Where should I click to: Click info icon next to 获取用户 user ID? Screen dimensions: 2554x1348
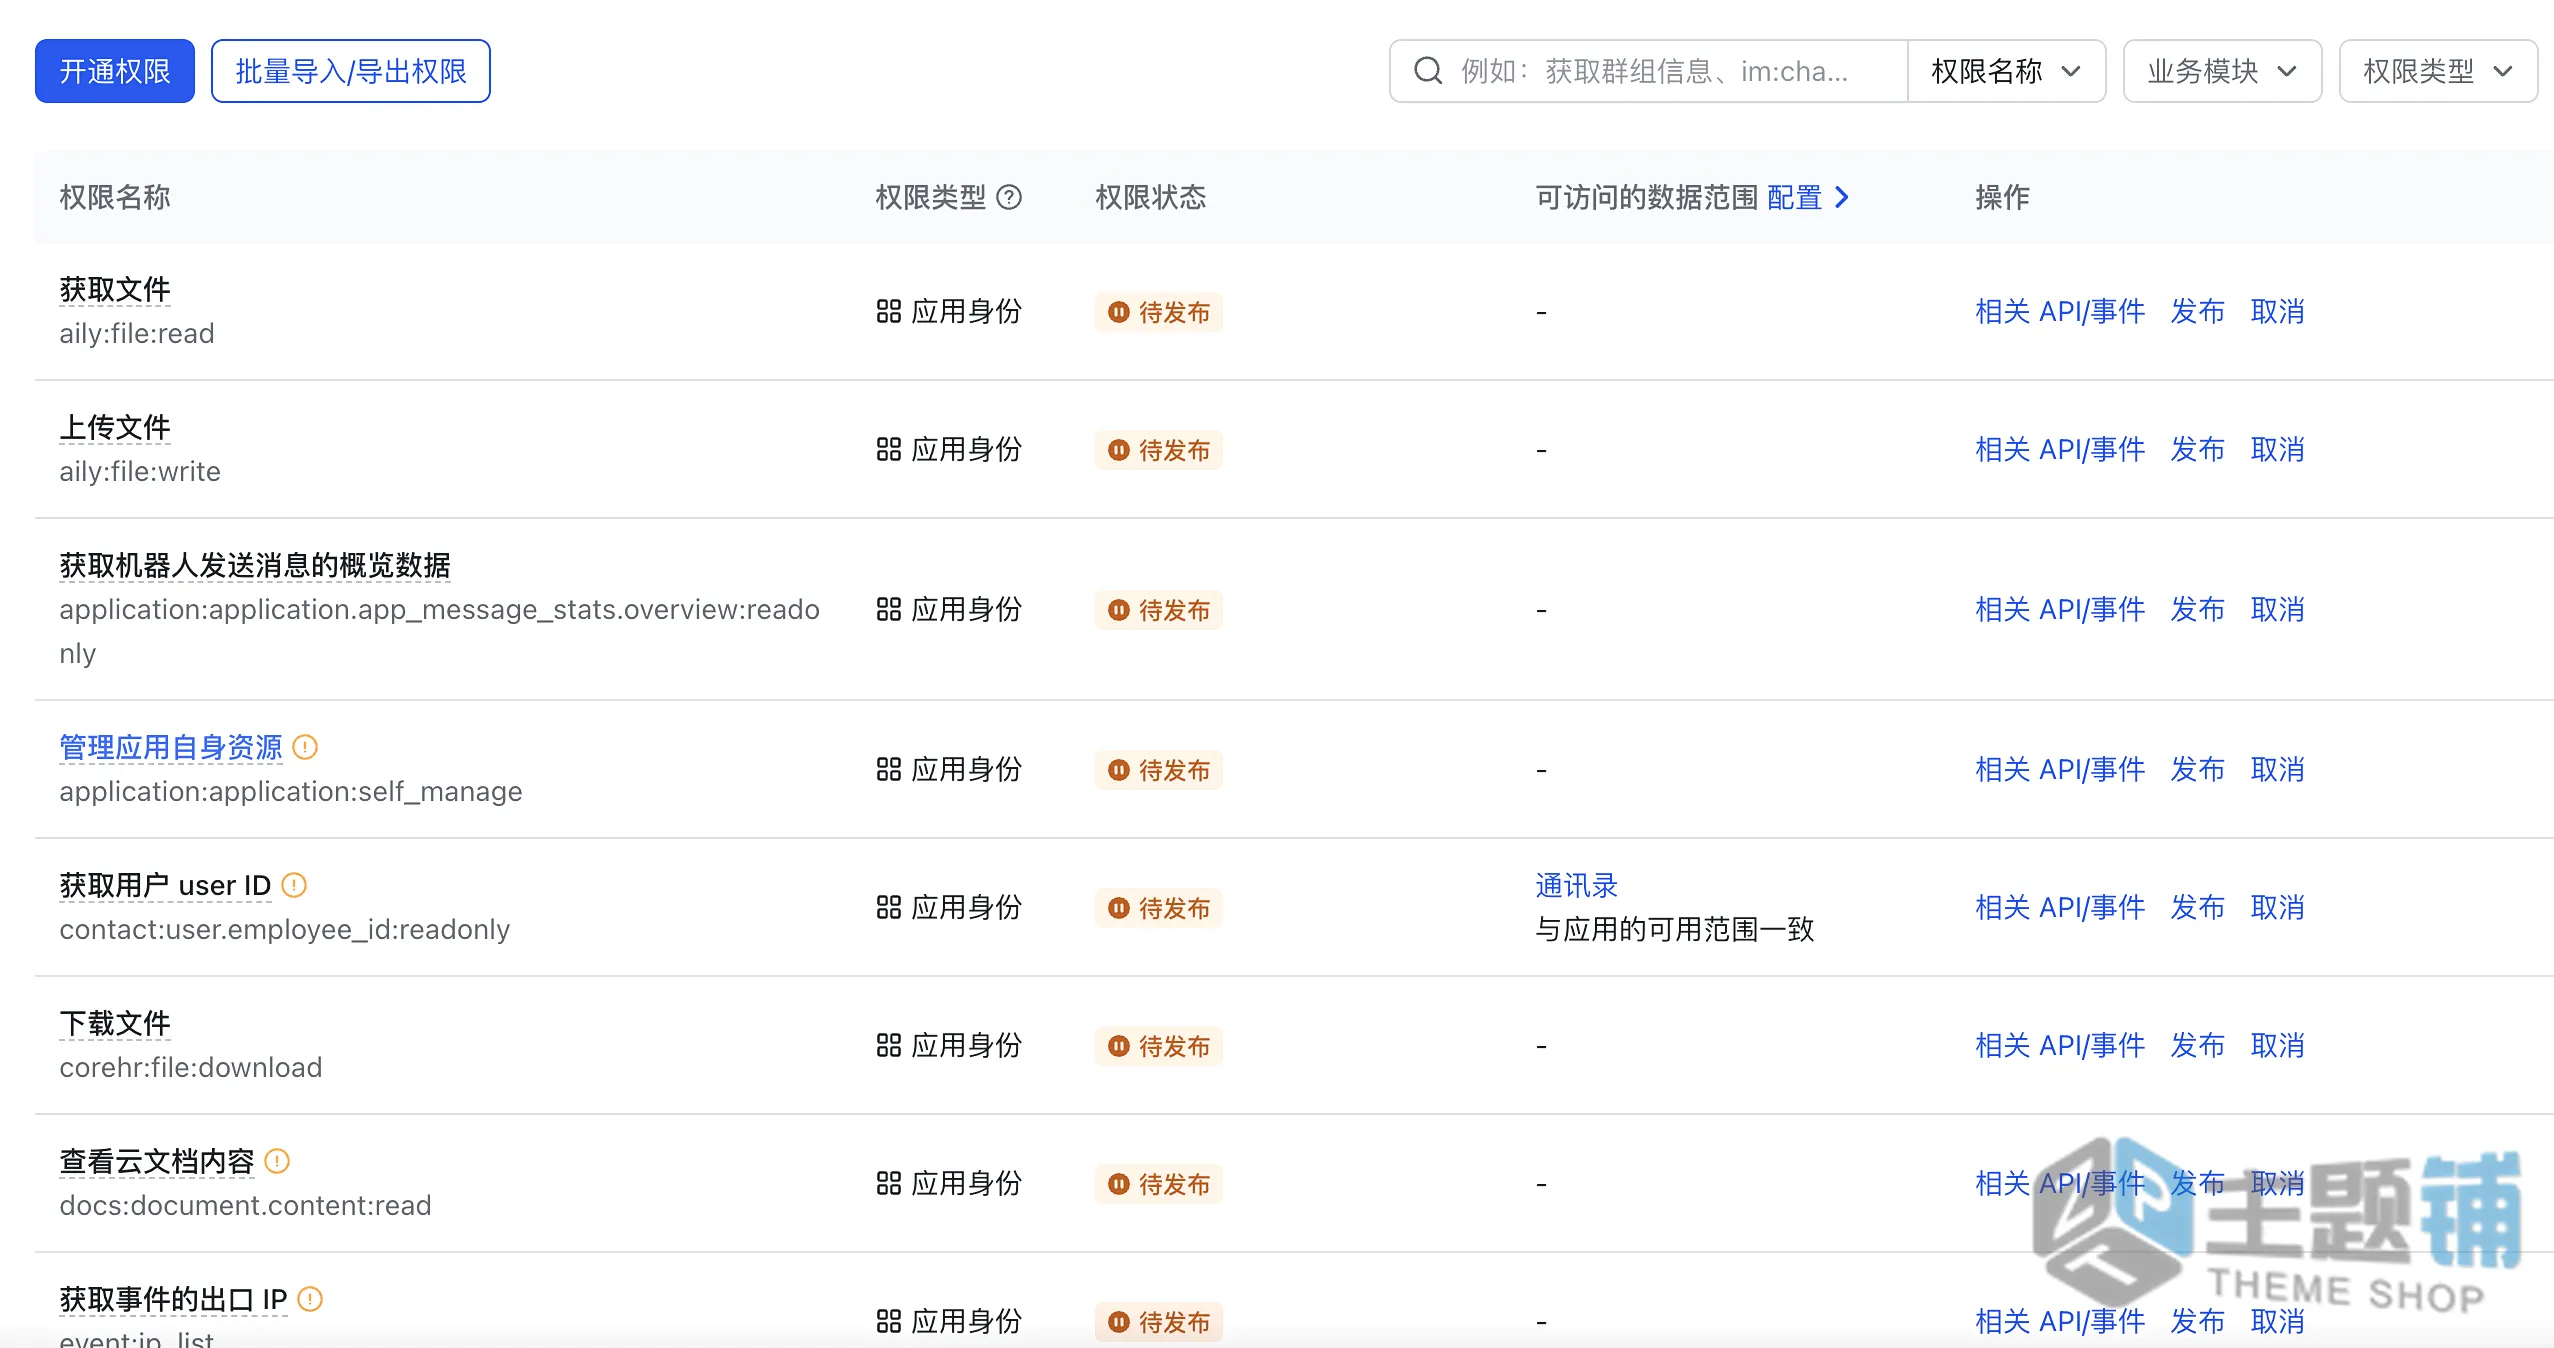tap(294, 885)
